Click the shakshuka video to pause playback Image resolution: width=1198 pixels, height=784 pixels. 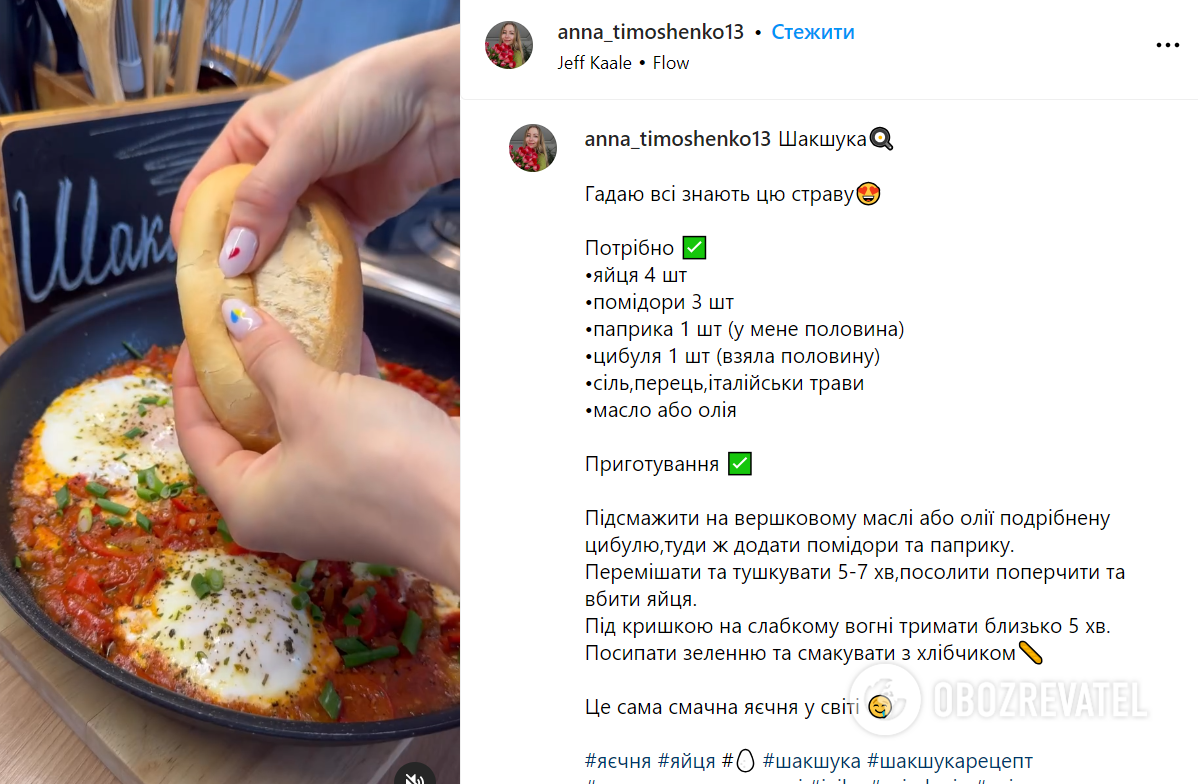(229, 392)
